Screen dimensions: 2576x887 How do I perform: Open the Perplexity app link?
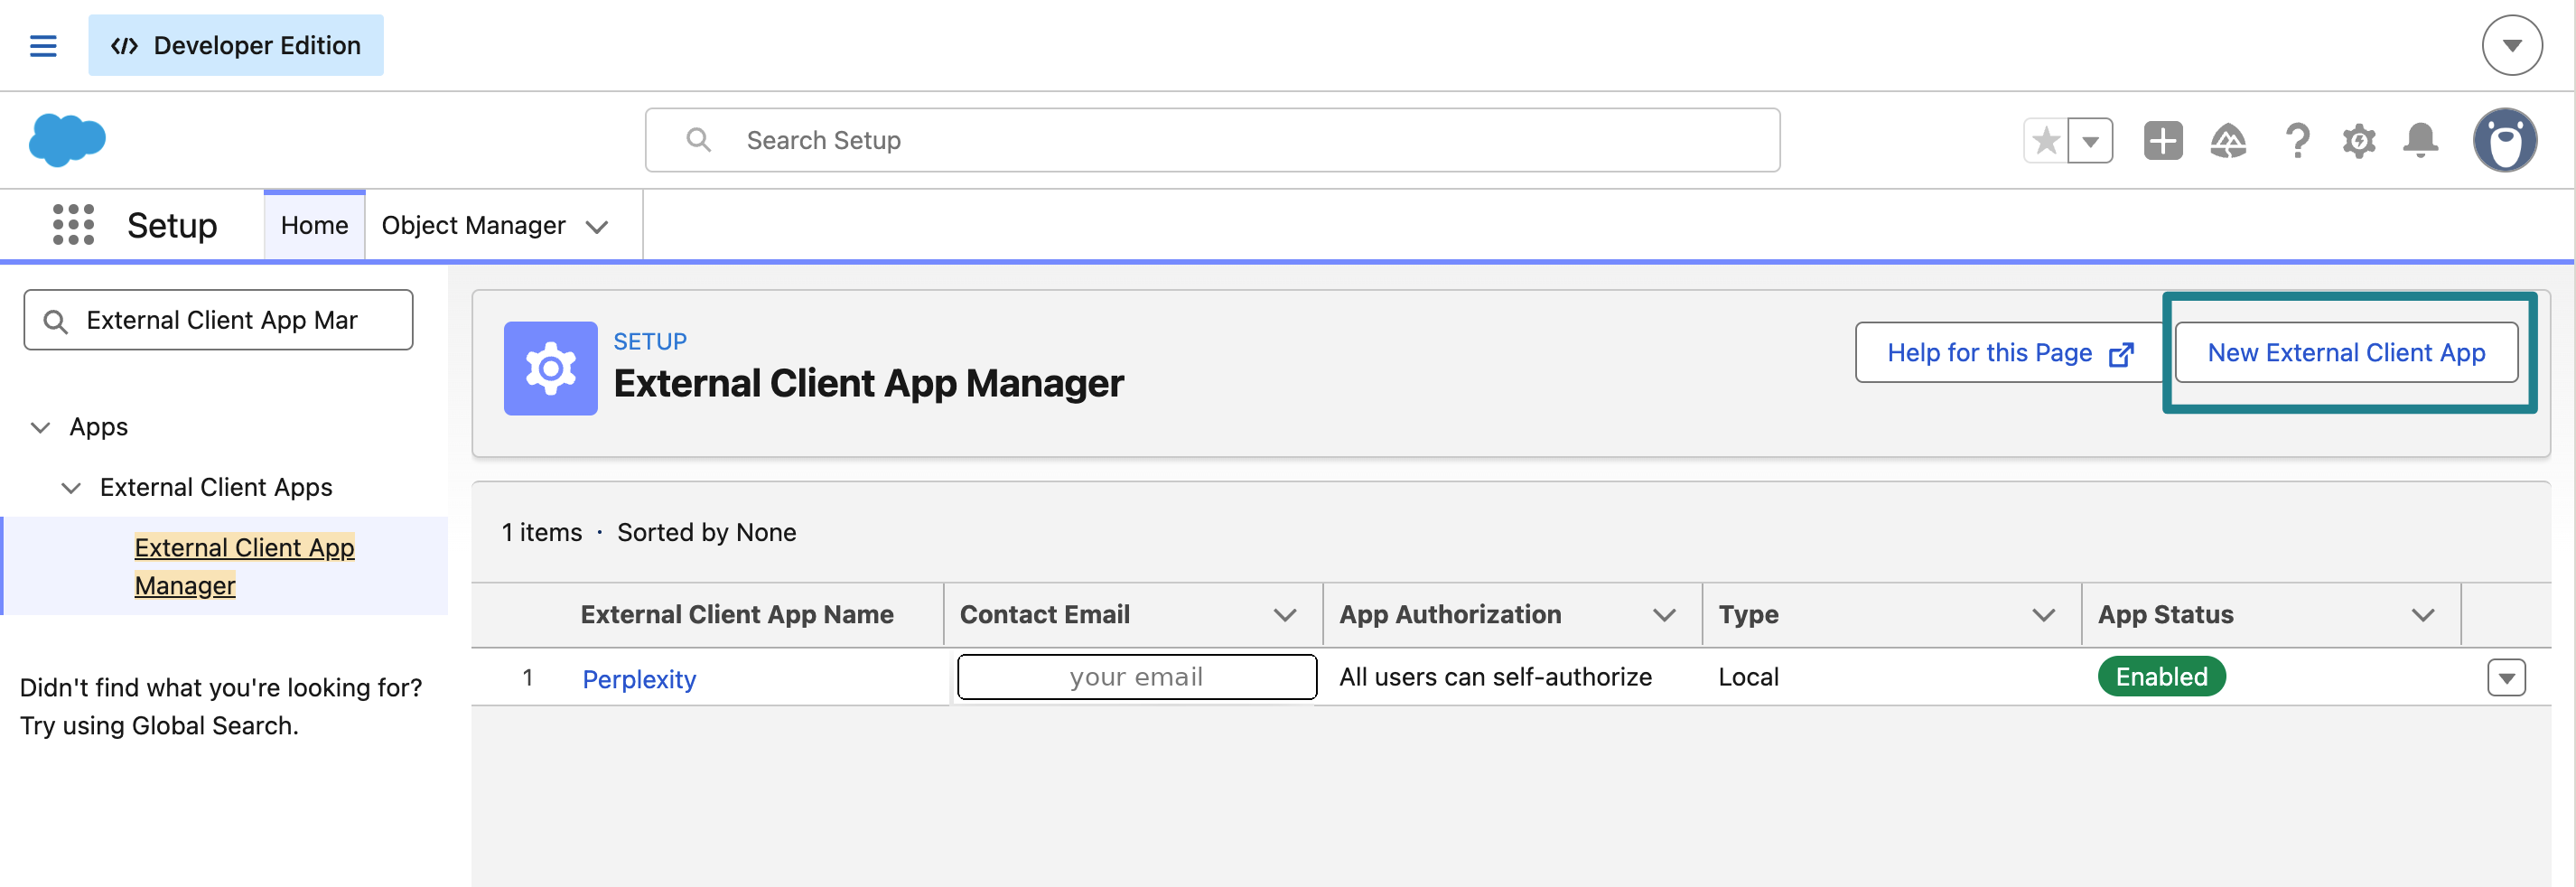[x=639, y=679]
